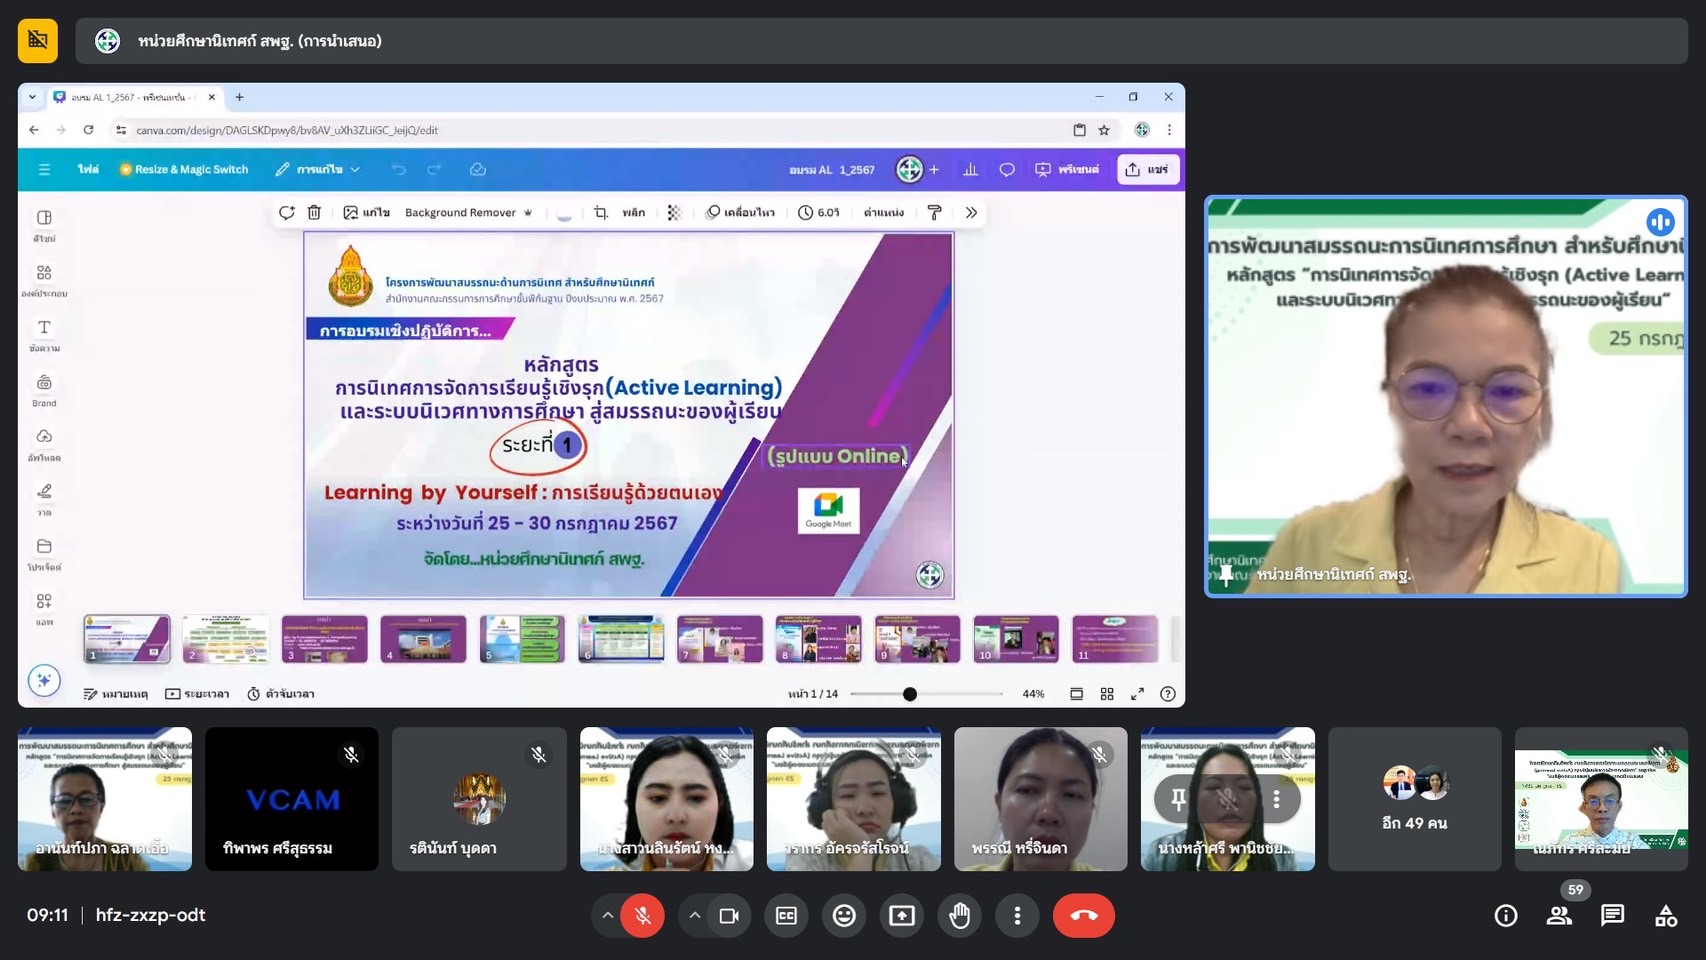The height and width of the screenshot is (960, 1706).
Task: Show the participants list with 59 badge
Action: pos(1560,915)
